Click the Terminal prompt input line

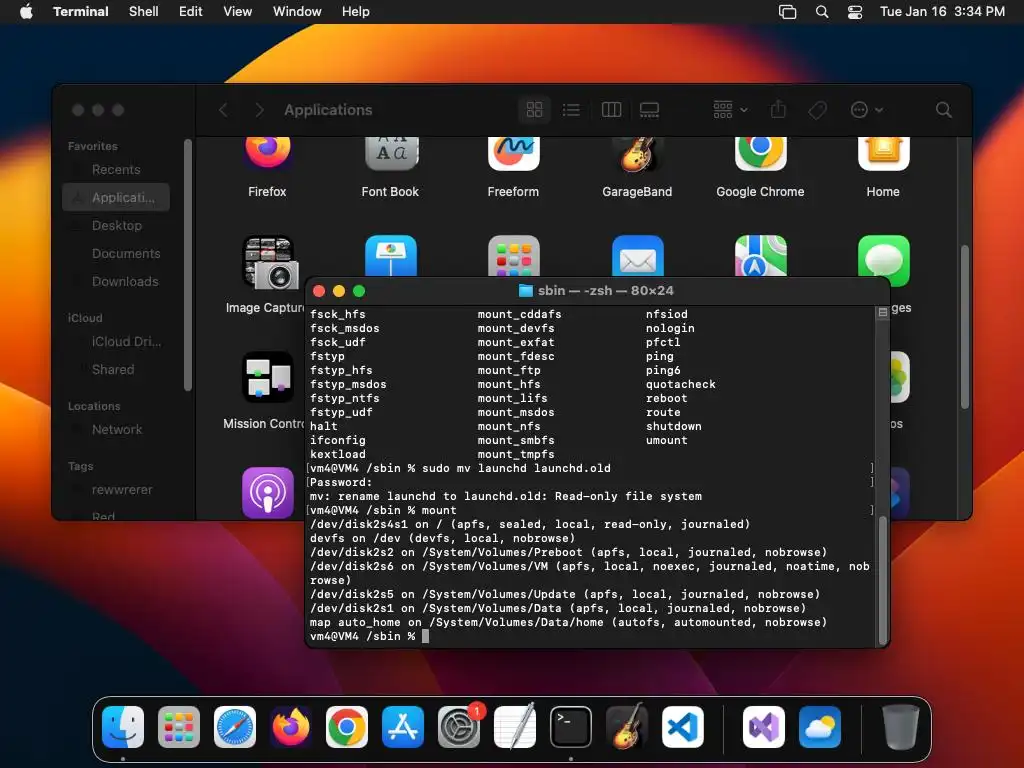pyautogui.click(x=589, y=636)
